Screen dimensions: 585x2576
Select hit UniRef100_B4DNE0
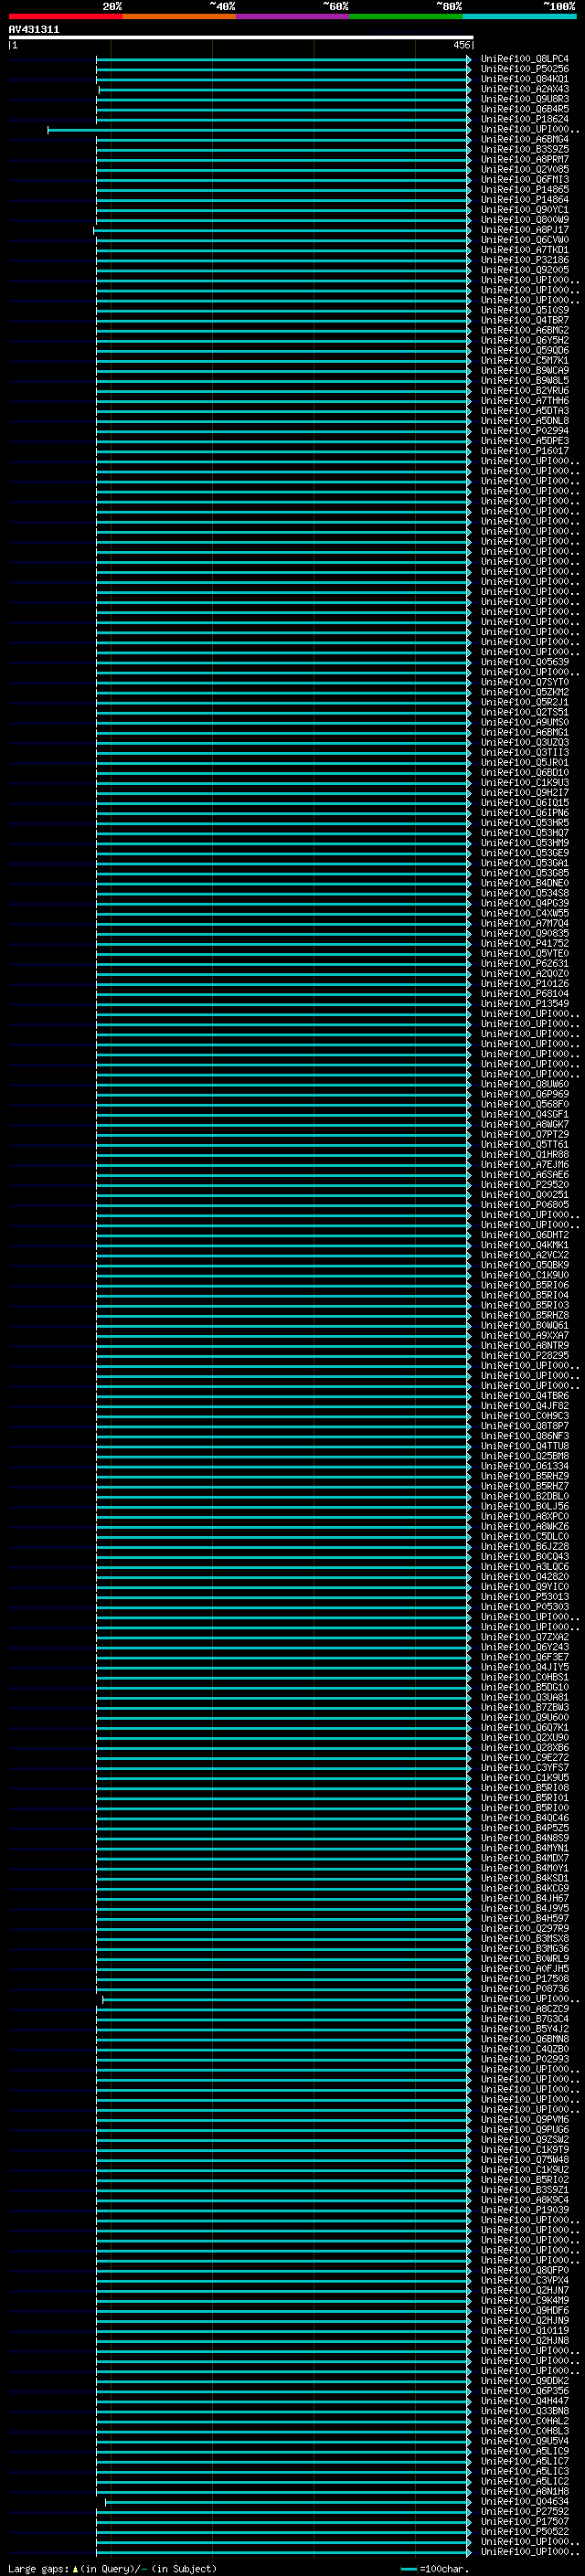pos(525,883)
